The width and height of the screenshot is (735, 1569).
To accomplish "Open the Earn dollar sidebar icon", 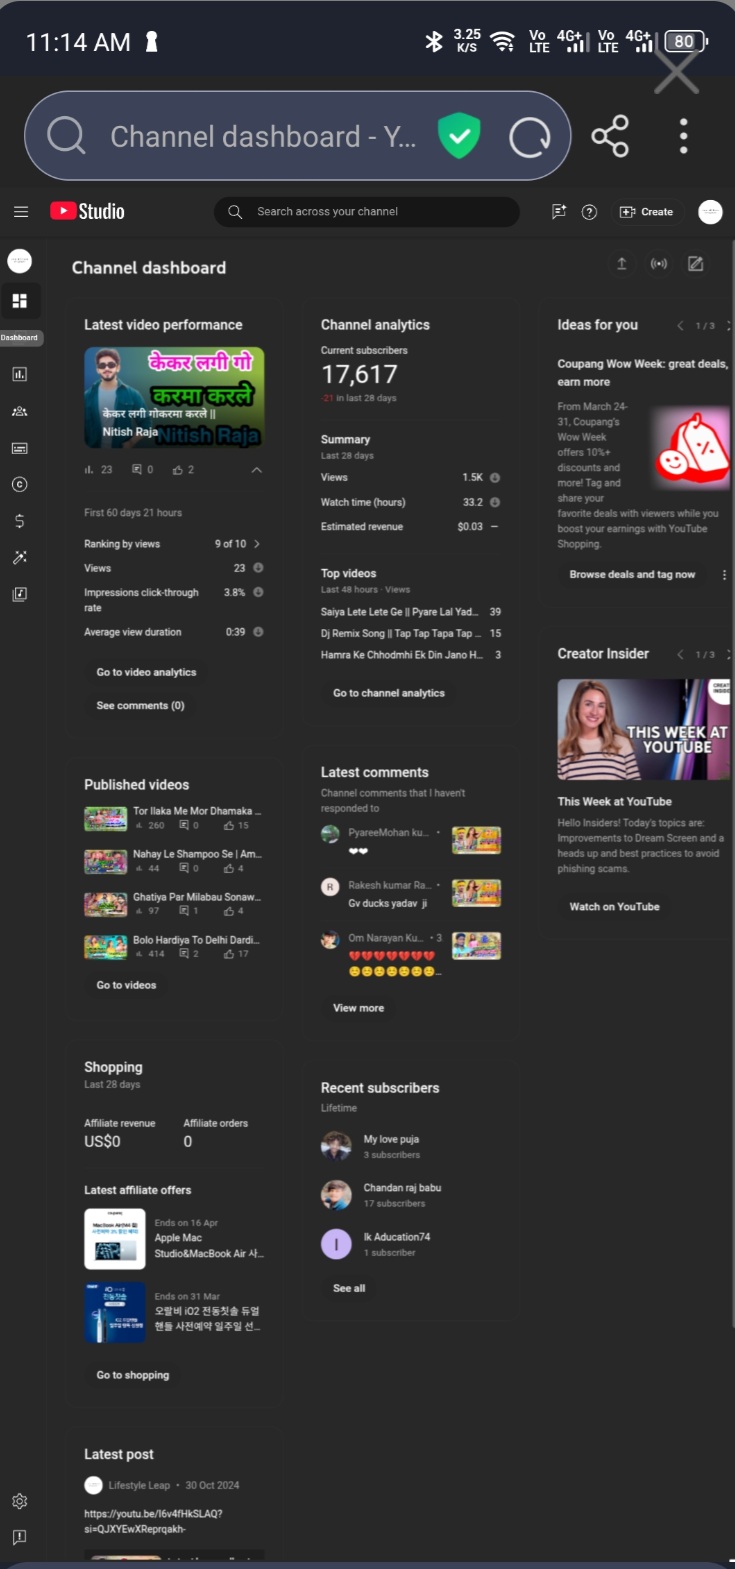I will click(19, 521).
